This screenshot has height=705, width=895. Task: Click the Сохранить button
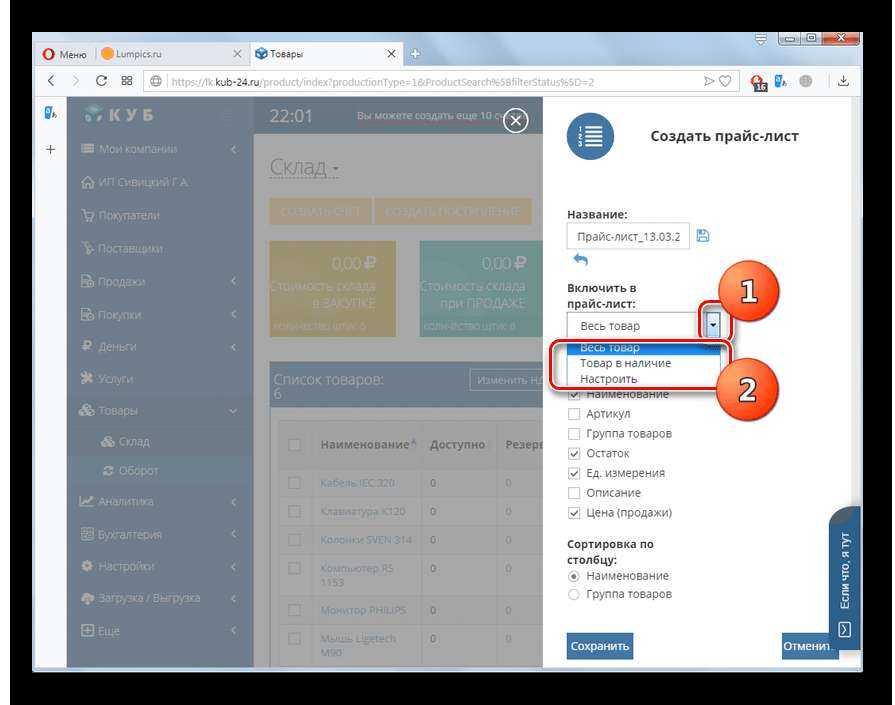pos(600,646)
